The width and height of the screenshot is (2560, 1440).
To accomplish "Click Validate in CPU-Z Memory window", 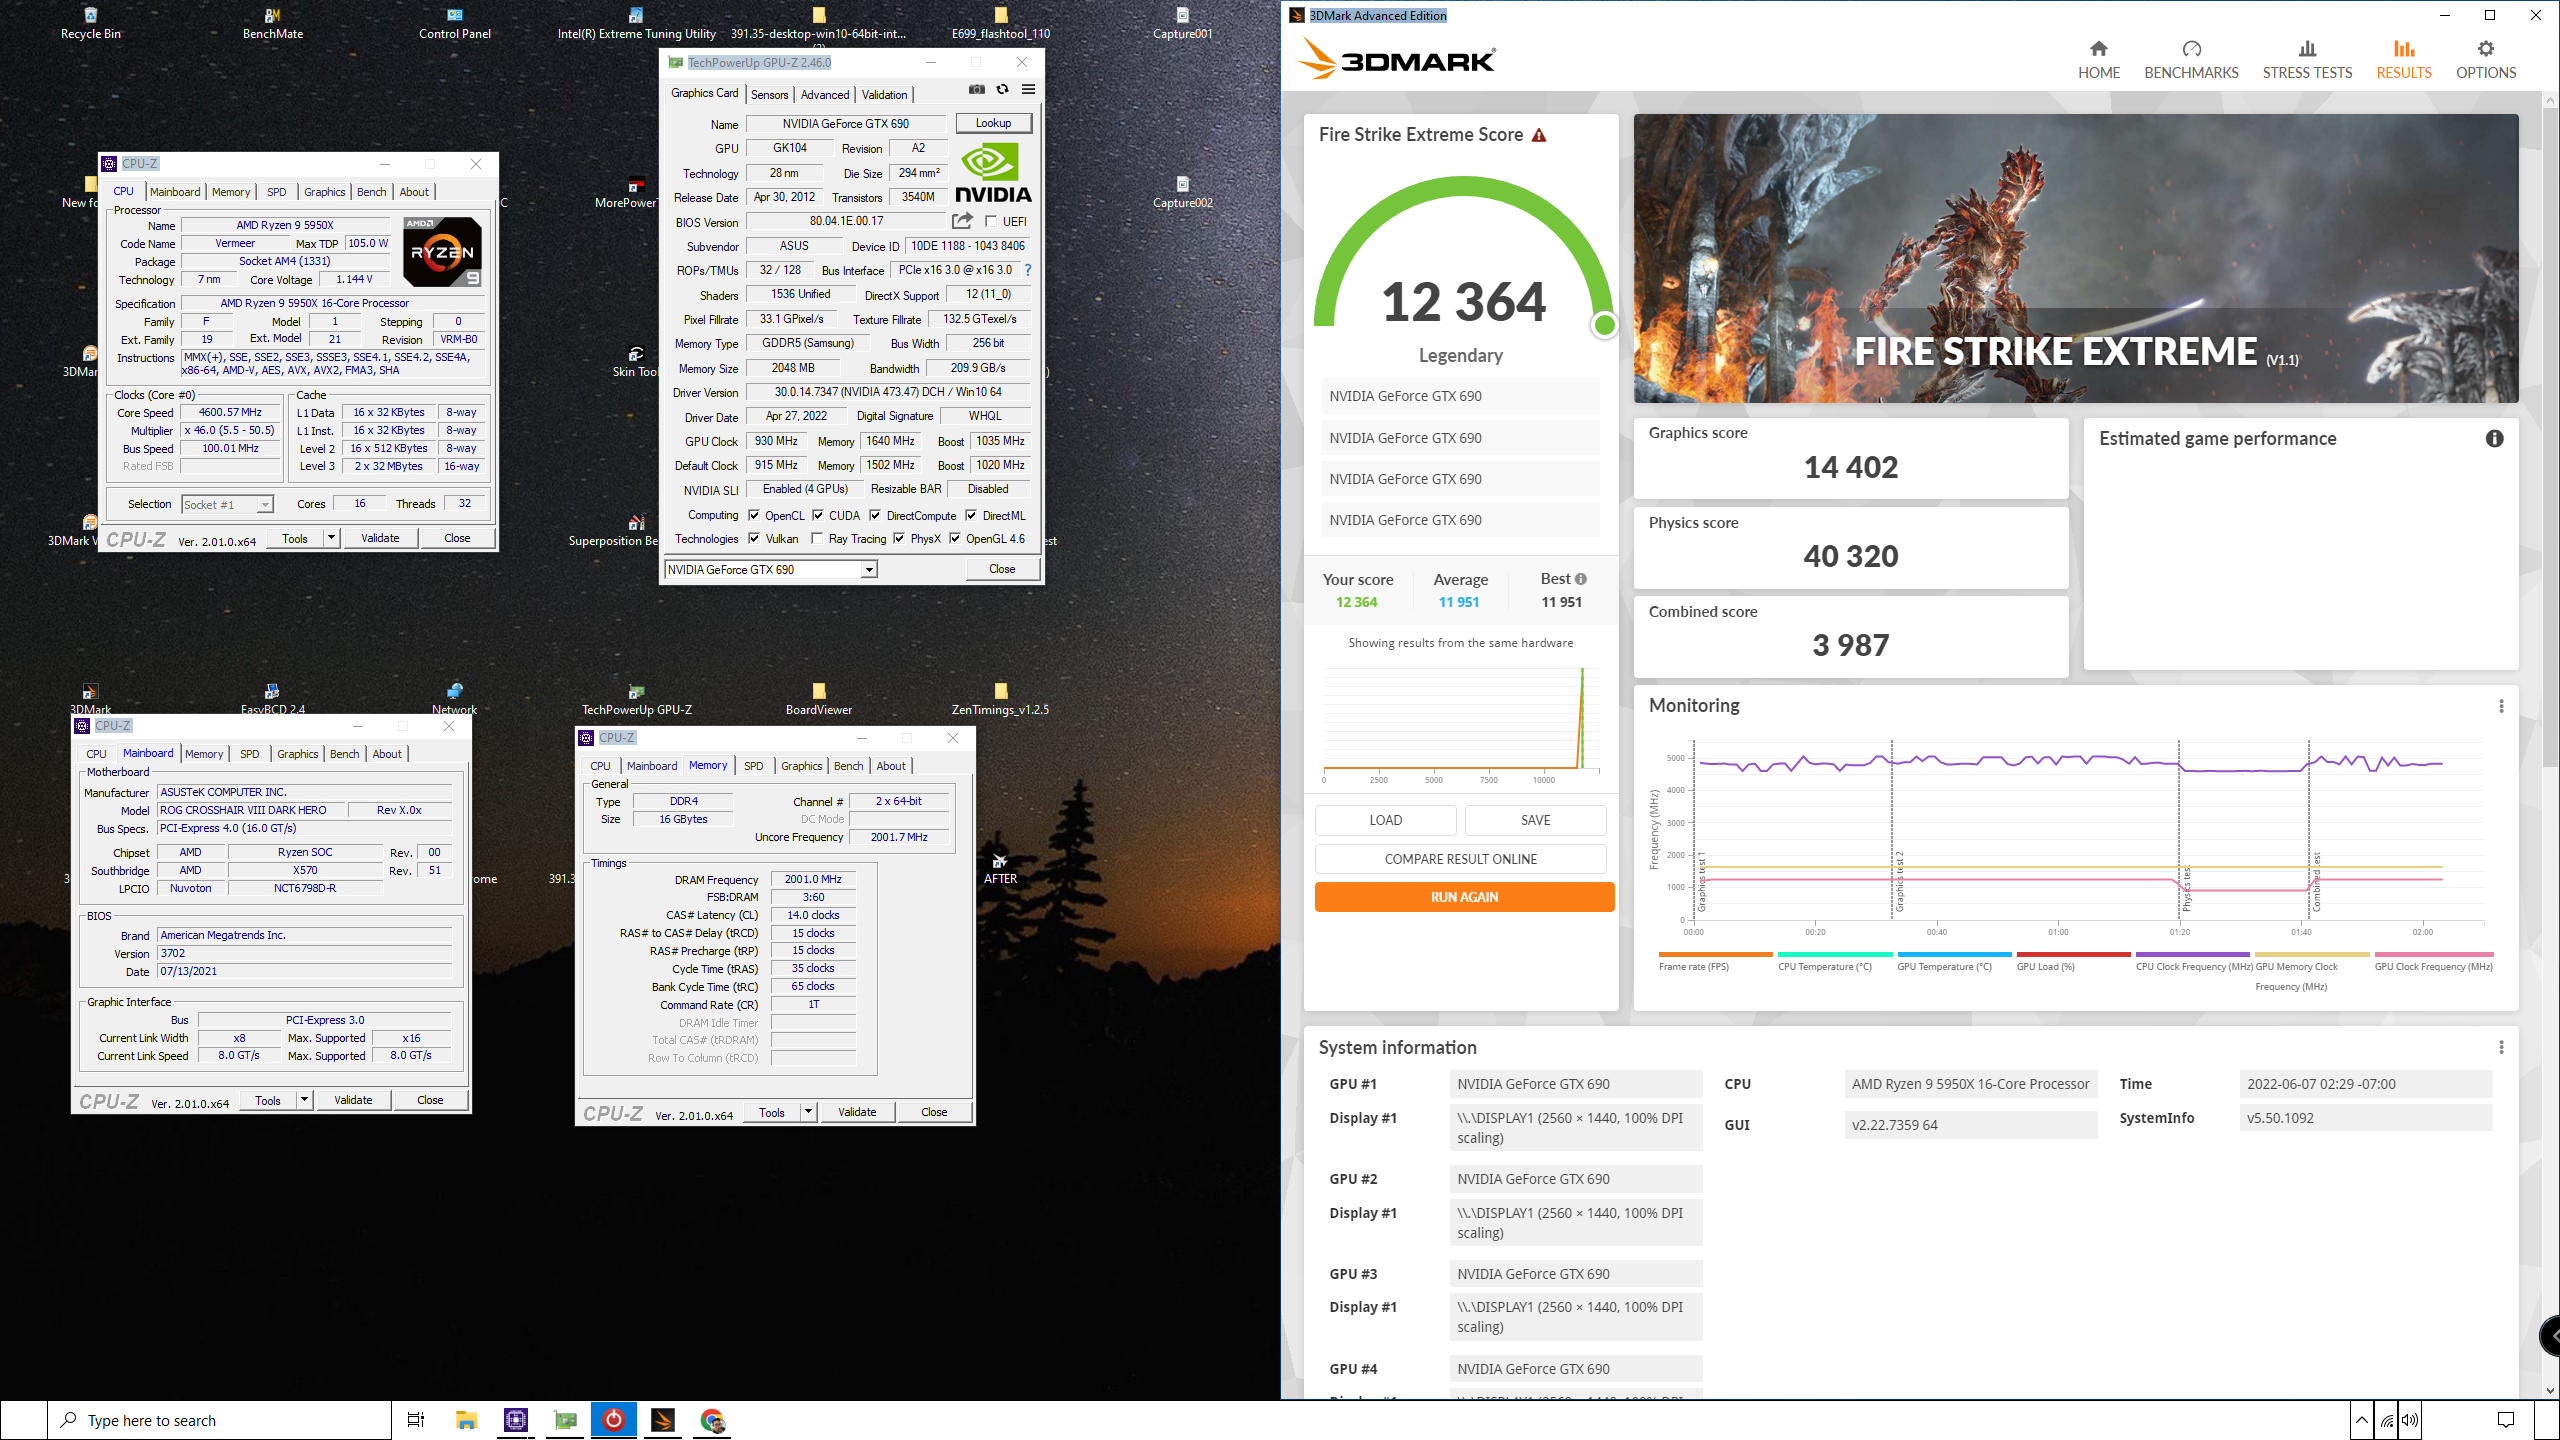I will click(x=857, y=1112).
